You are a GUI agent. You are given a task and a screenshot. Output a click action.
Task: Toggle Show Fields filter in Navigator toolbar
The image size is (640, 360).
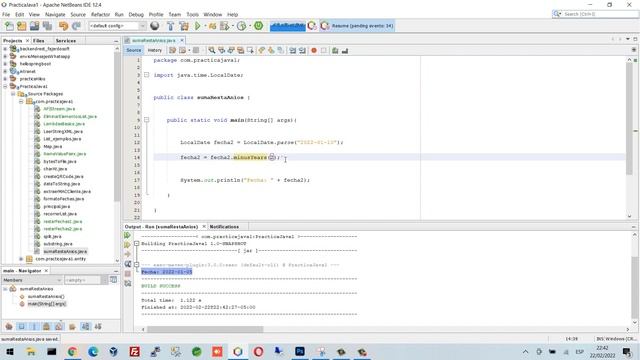[x=22, y=327]
